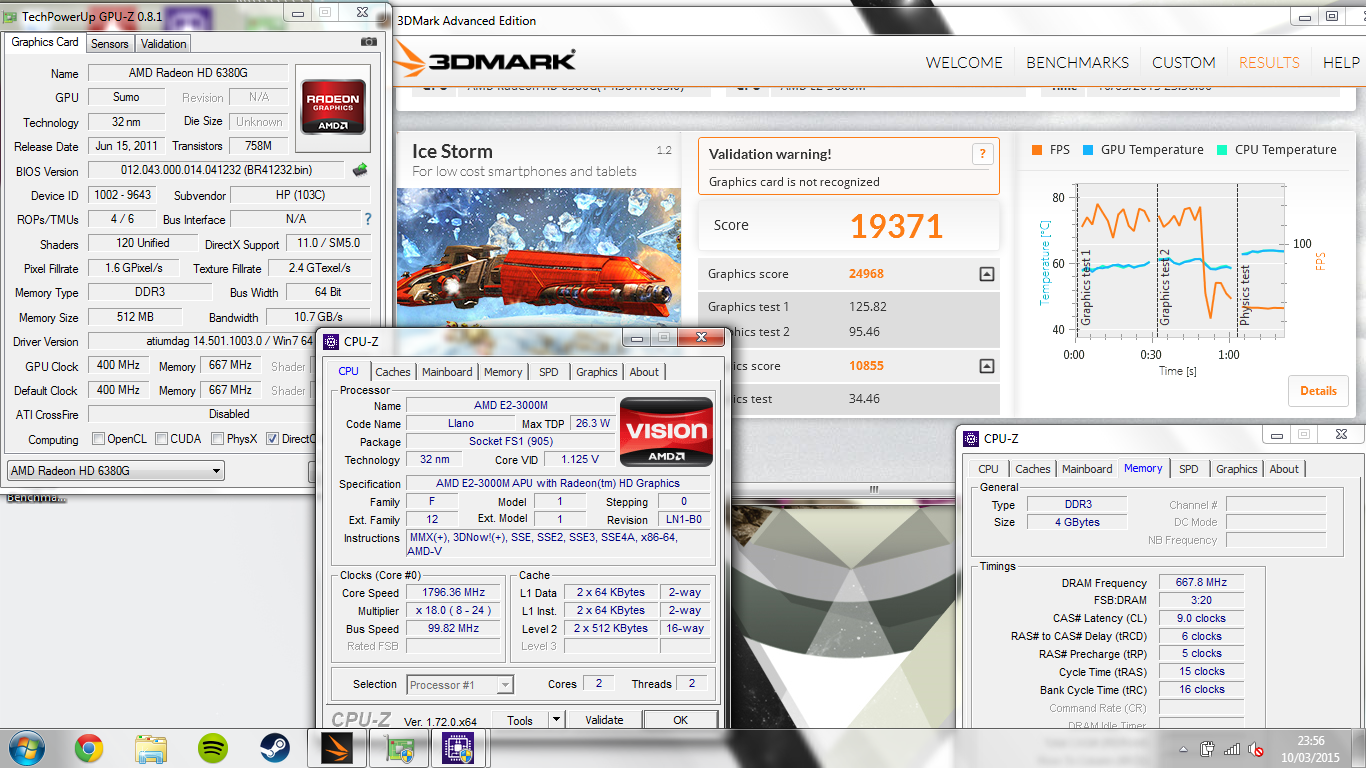Toggle the DirectCompute checkbox in GPU-Z
Viewport: 1366px width, 768px height.
point(272,439)
